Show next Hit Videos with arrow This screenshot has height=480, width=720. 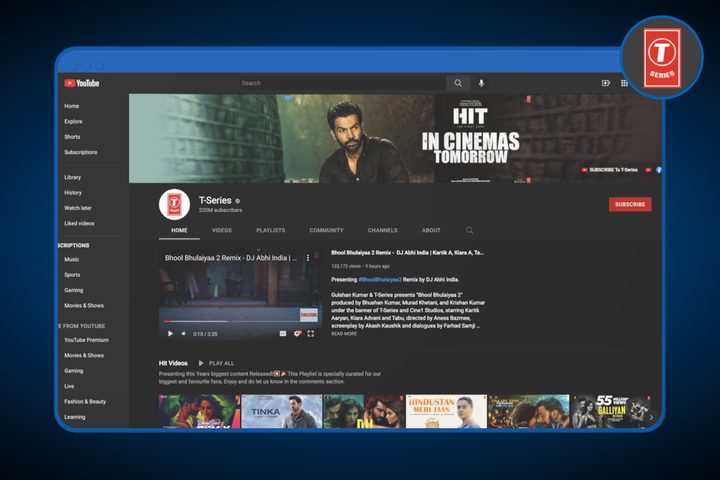pos(651,417)
